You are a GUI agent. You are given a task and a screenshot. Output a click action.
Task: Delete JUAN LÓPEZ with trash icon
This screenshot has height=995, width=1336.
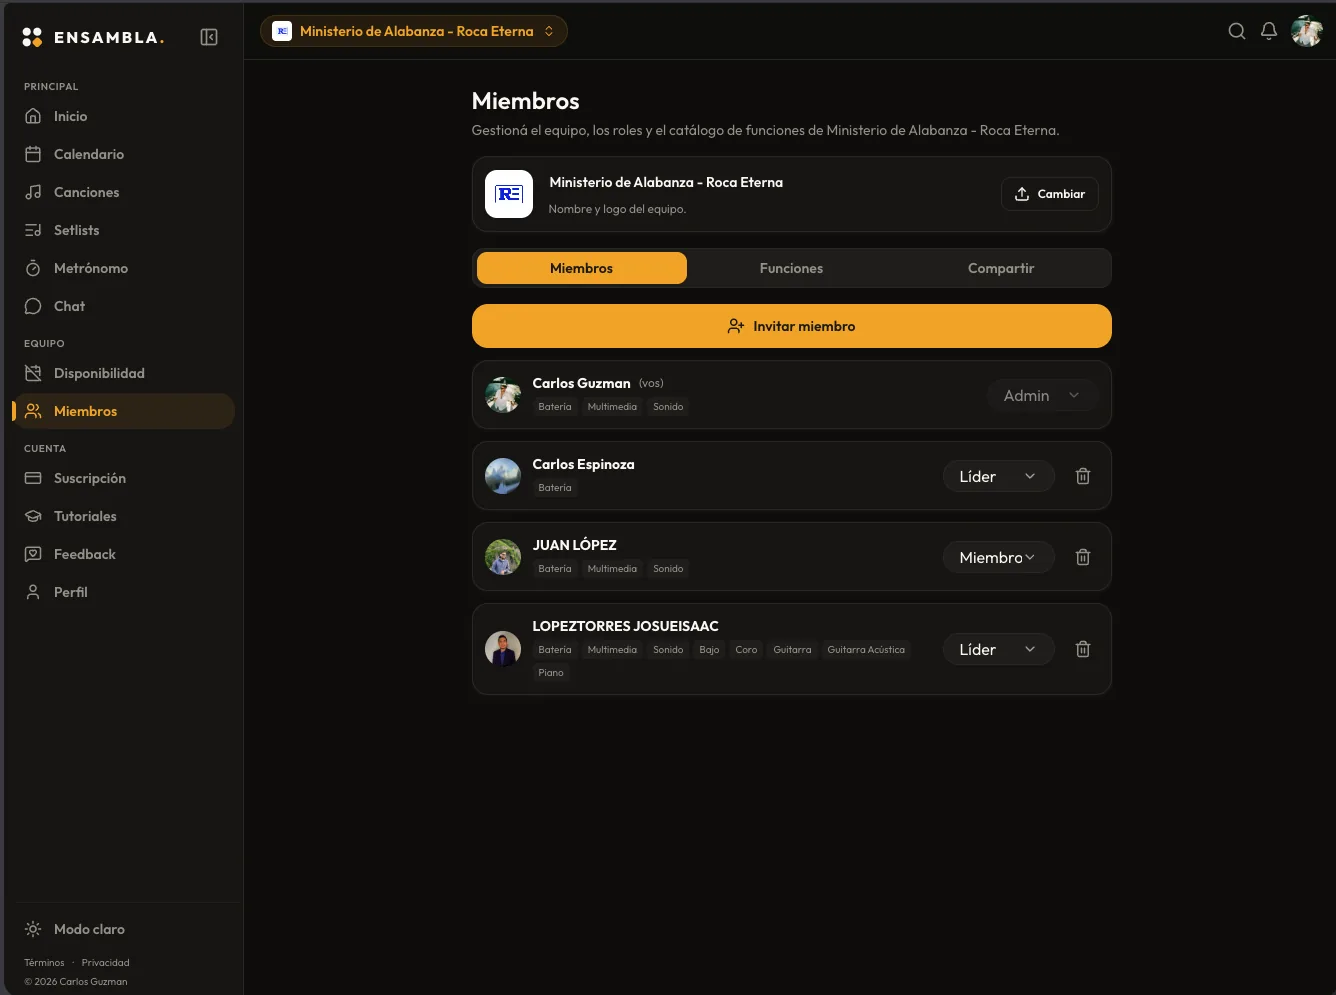1083,557
